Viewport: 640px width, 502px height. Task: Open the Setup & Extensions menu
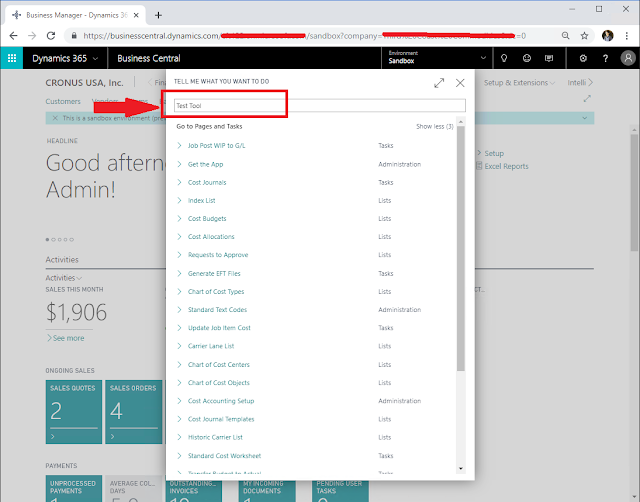[x=519, y=83]
